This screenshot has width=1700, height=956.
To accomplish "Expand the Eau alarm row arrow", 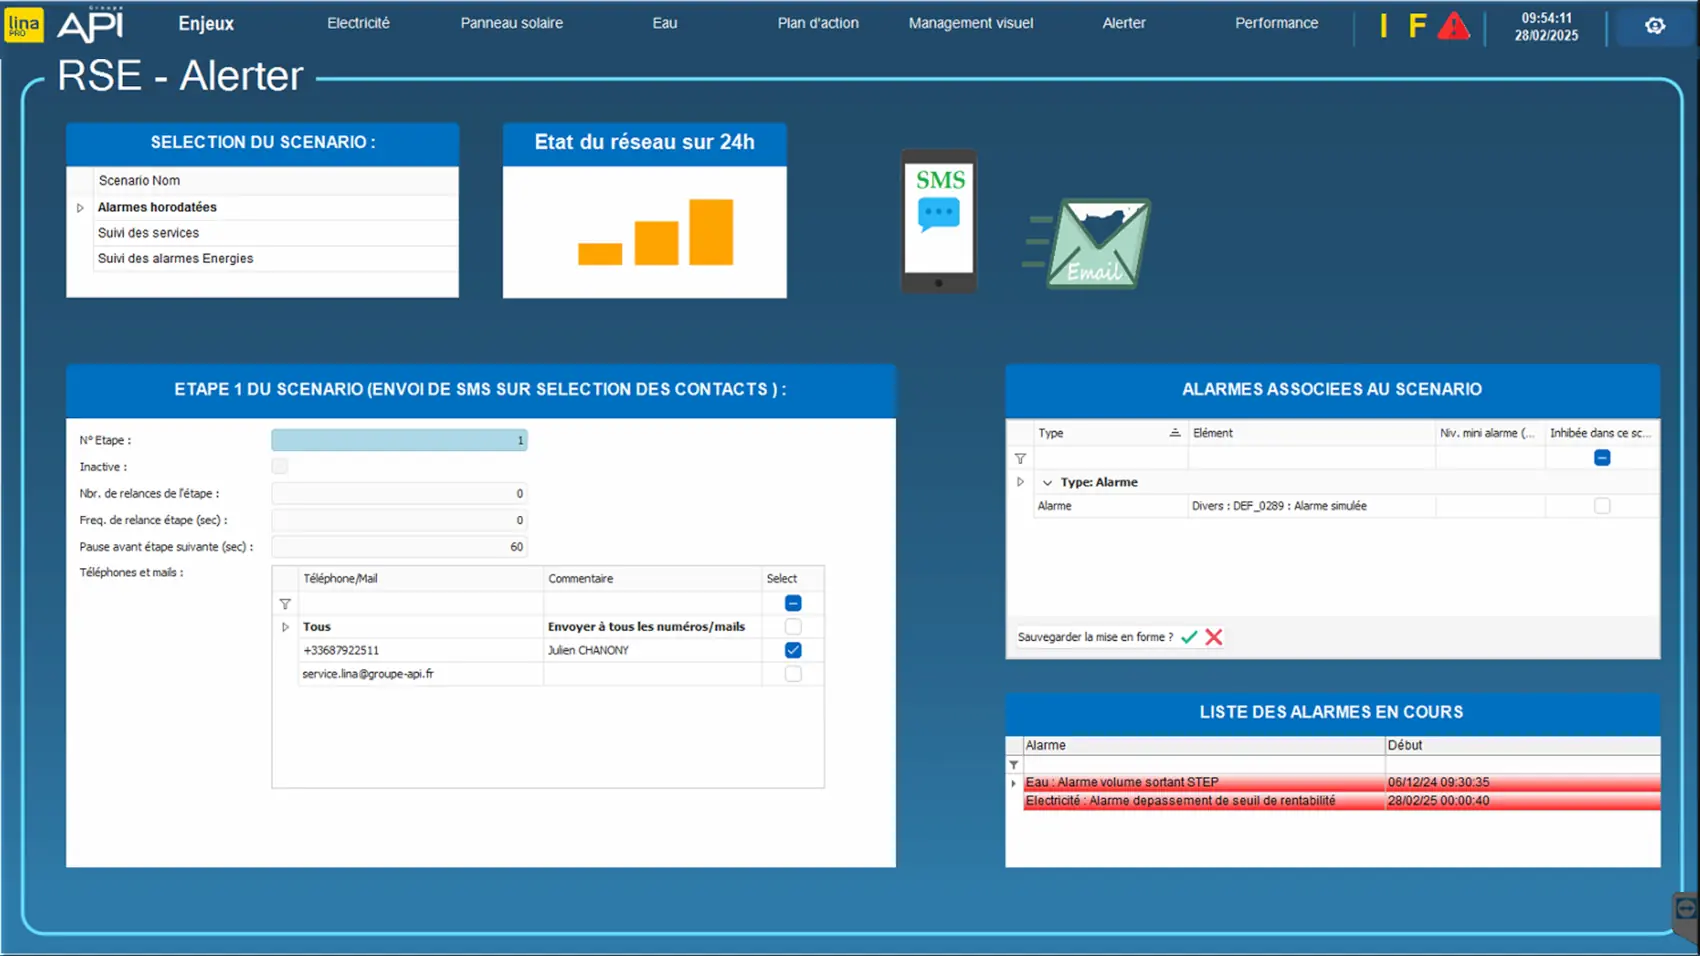I will [x=1014, y=783].
